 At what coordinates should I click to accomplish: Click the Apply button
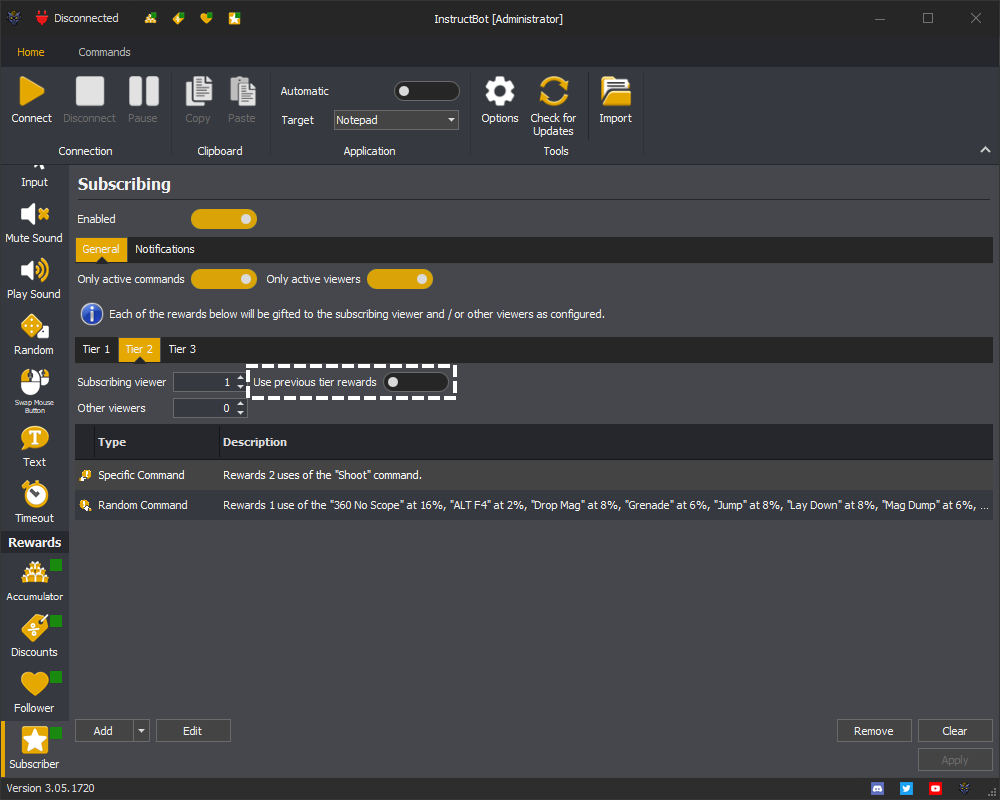[955, 760]
